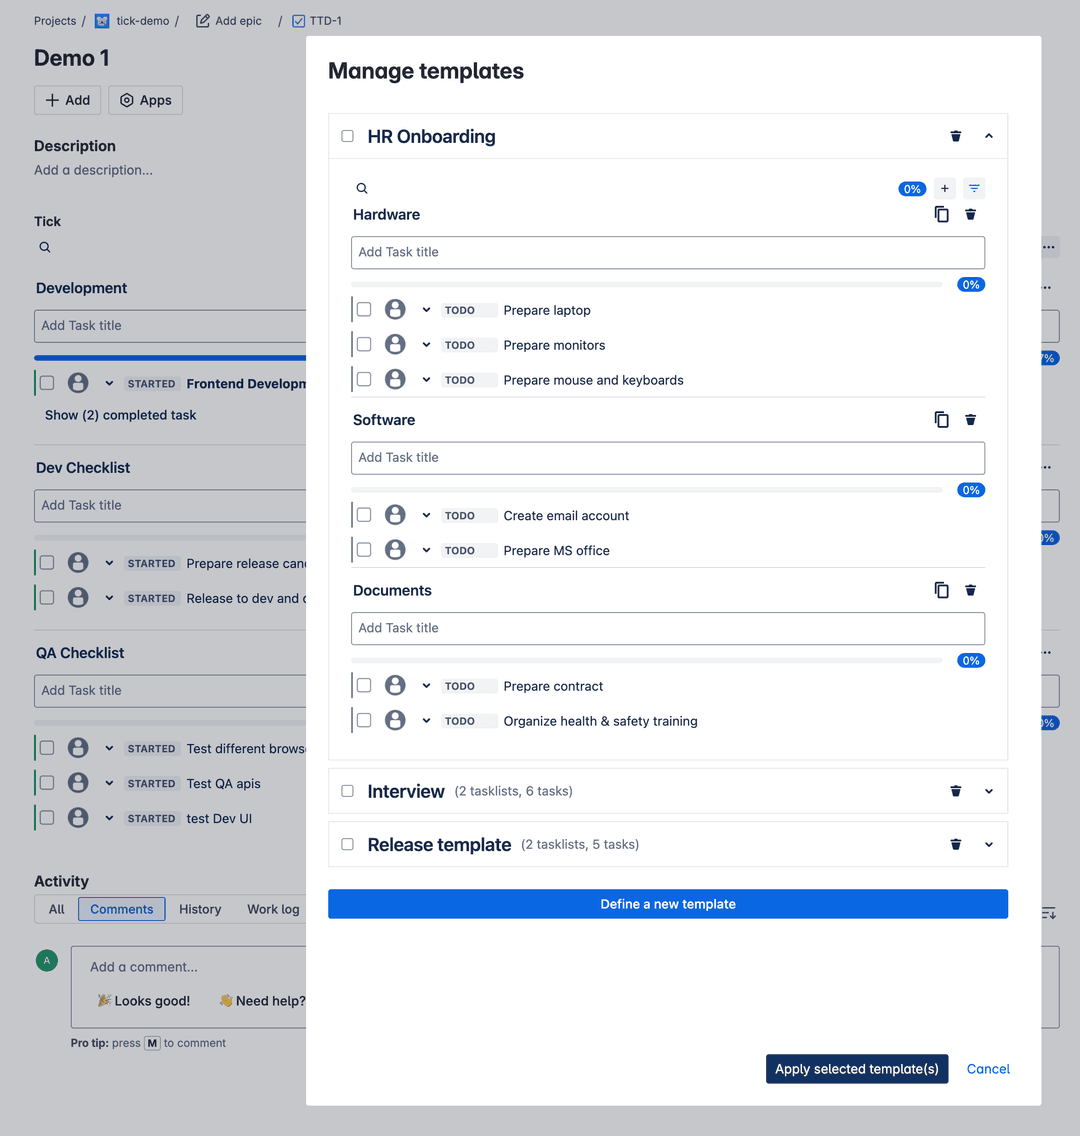Delete the Interview template
Image resolution: width=1080 pixels, height=1136 pixels.
pos(955,791)
